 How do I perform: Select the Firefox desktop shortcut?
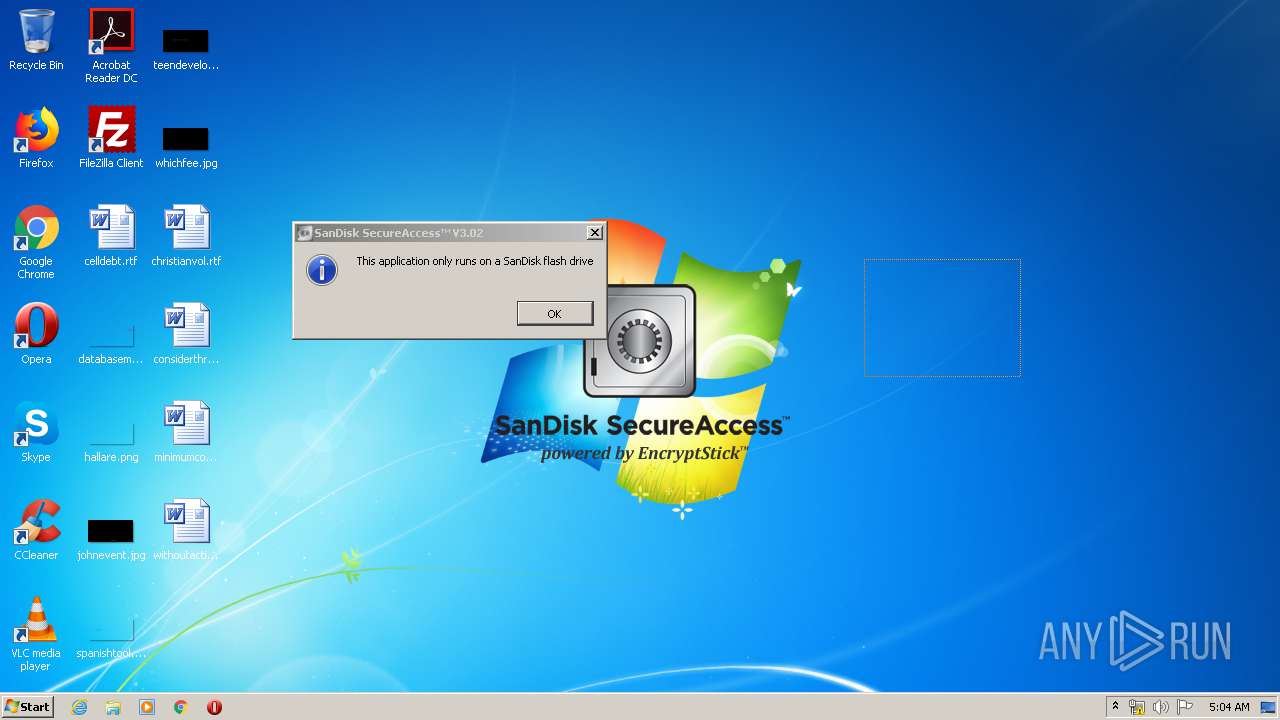pyautogui.click(x=36, y=138)
